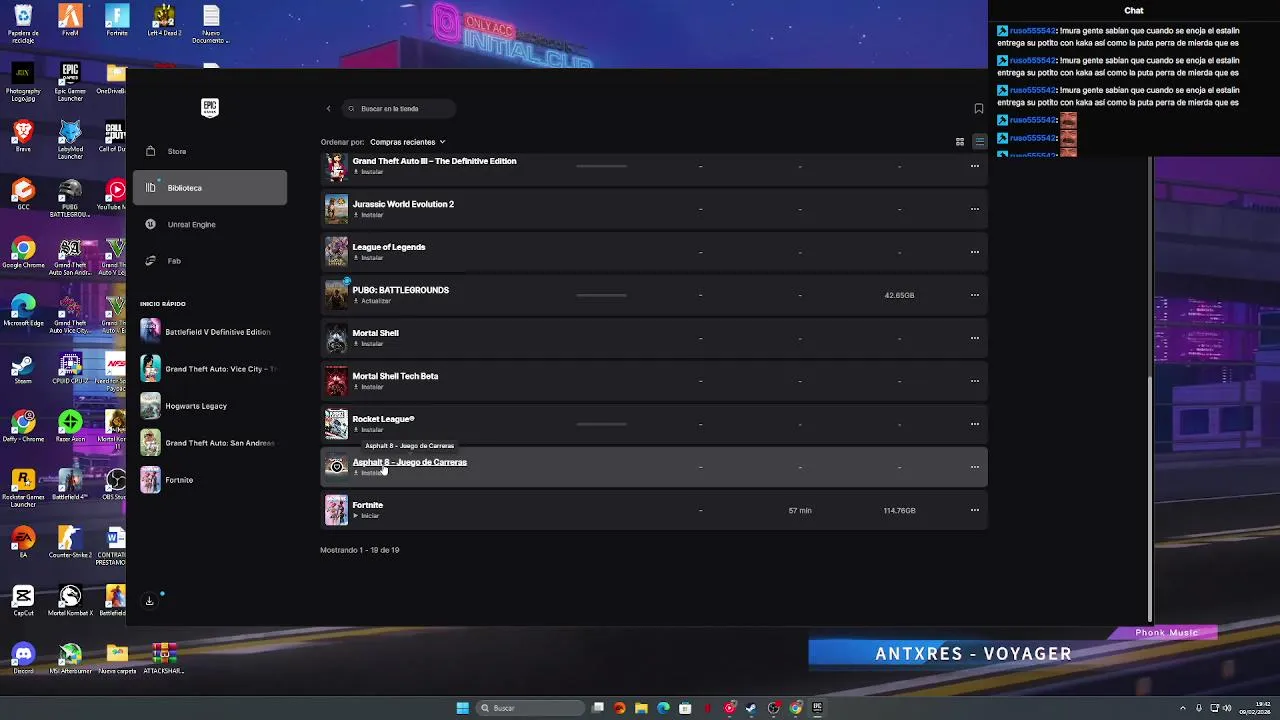Open Discord desktop shortcut

coord(23,659)
